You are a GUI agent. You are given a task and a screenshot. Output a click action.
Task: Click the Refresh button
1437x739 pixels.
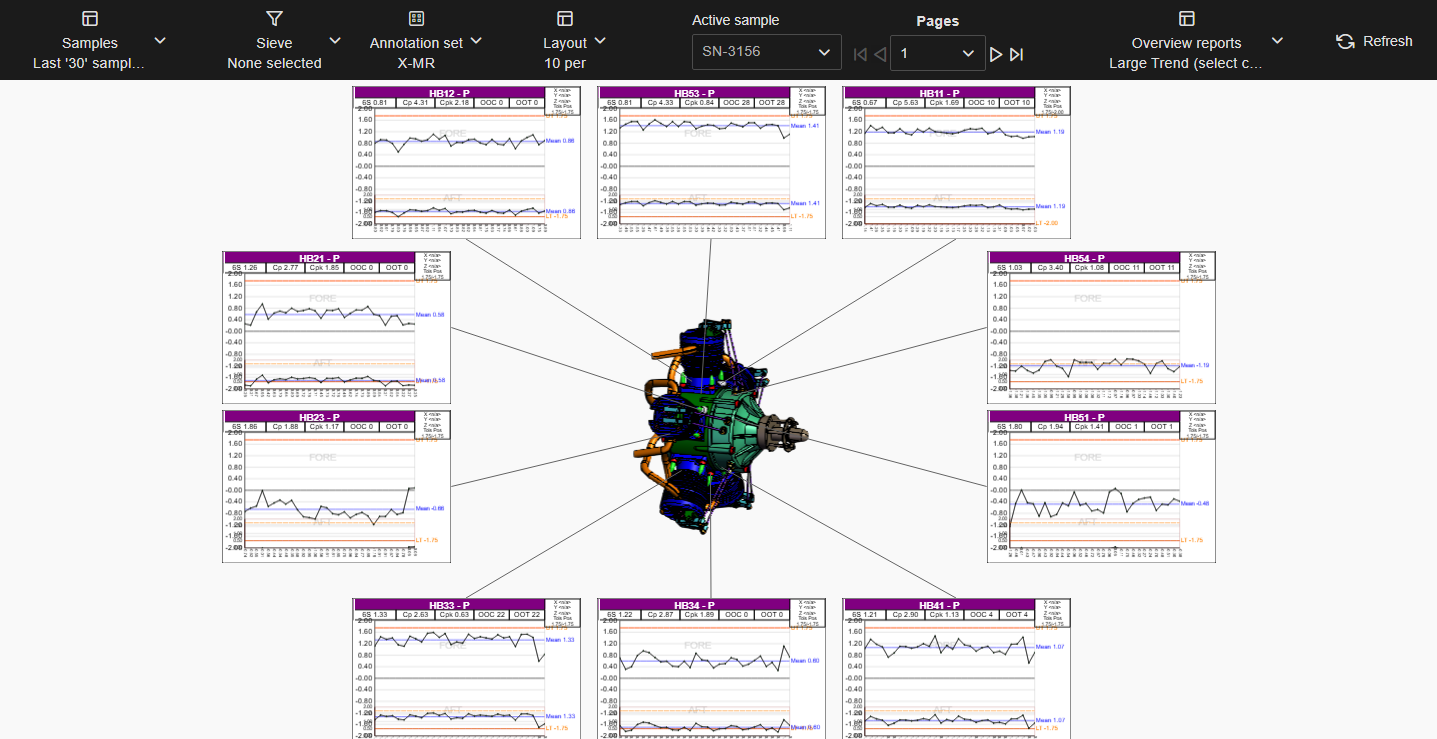(x=1375, y=41)
